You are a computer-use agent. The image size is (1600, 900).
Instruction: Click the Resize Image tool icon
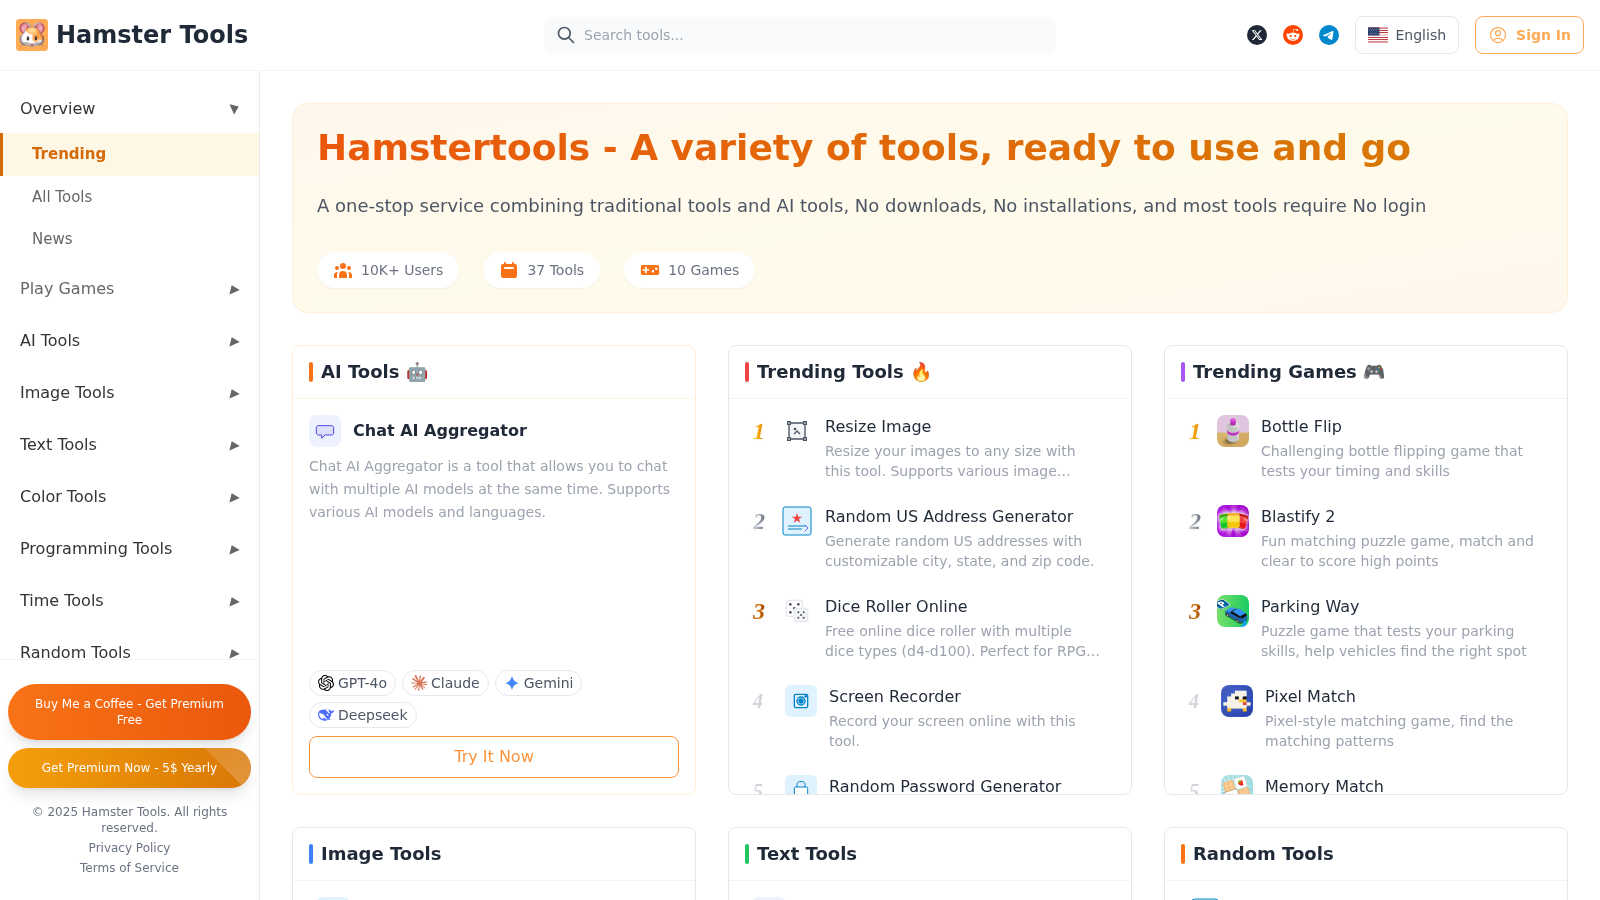797,431
